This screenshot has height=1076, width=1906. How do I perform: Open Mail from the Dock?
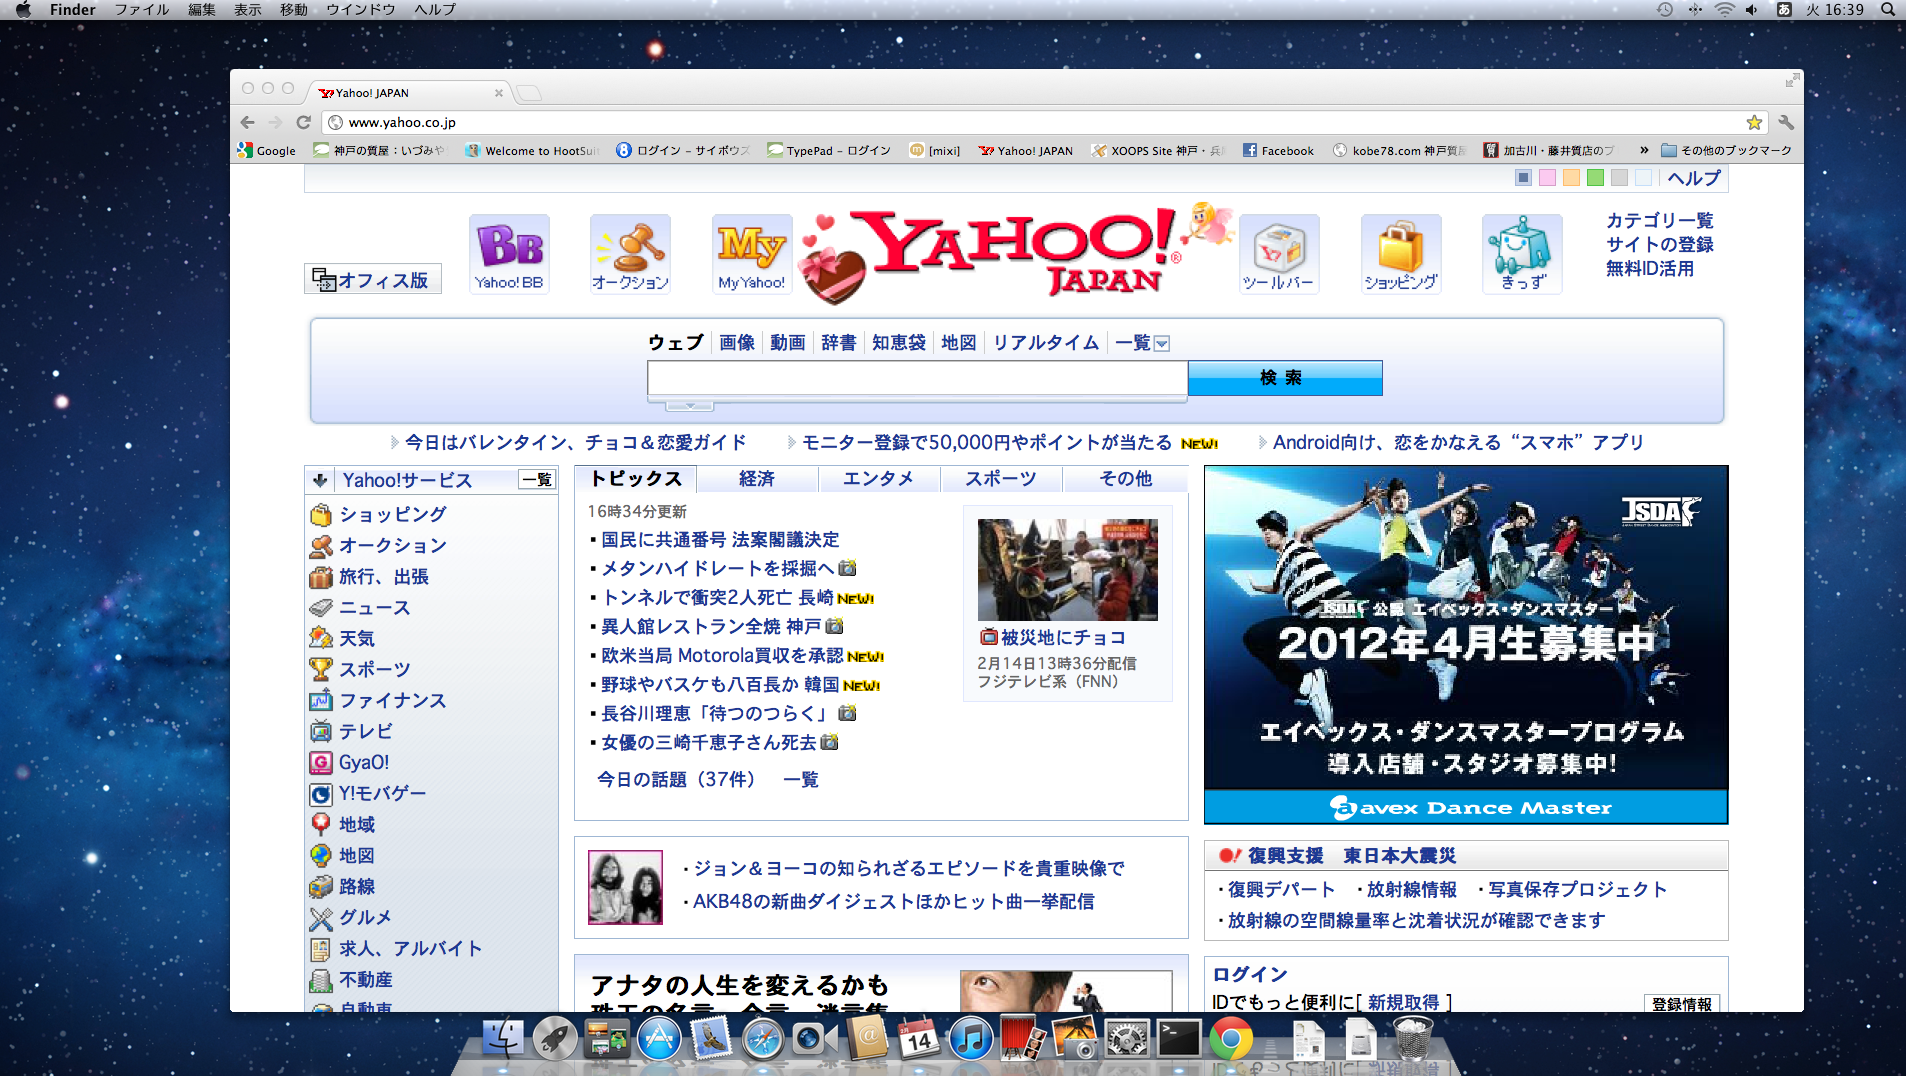pyautogui.click(x=711, y=1040)
